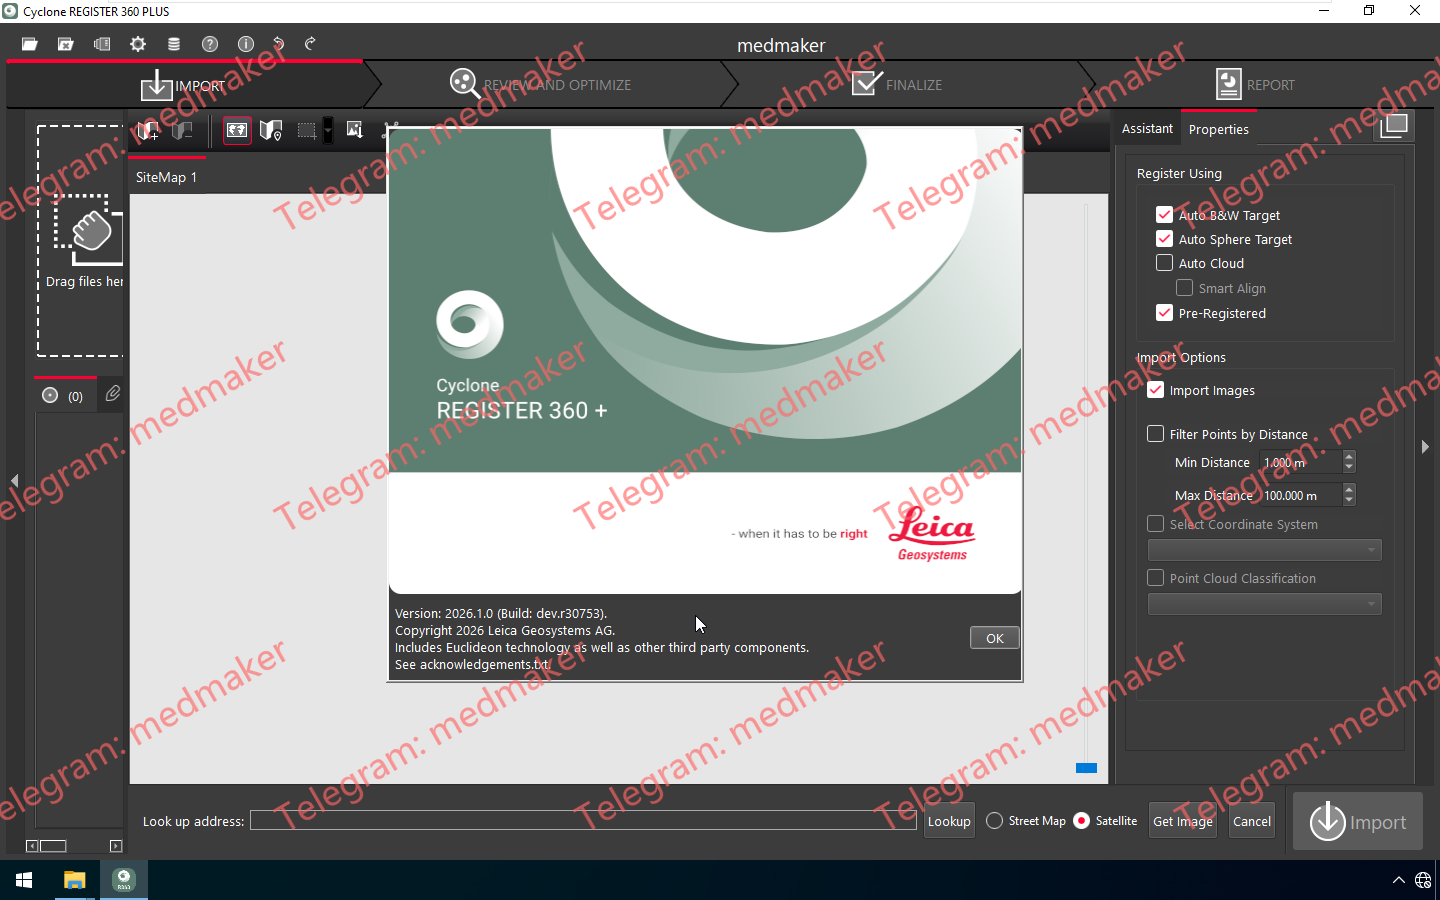Click the Cancel button
Screen dimensions: 1440x900
[1252, 821]
